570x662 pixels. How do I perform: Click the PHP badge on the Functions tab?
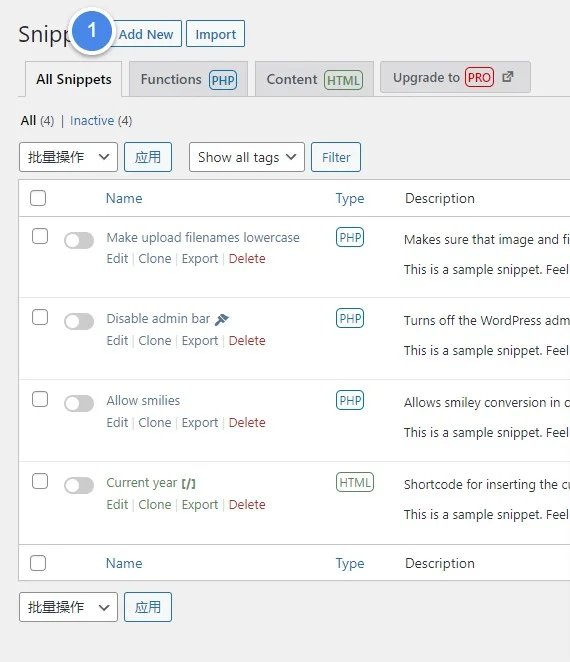click(223, 80)
